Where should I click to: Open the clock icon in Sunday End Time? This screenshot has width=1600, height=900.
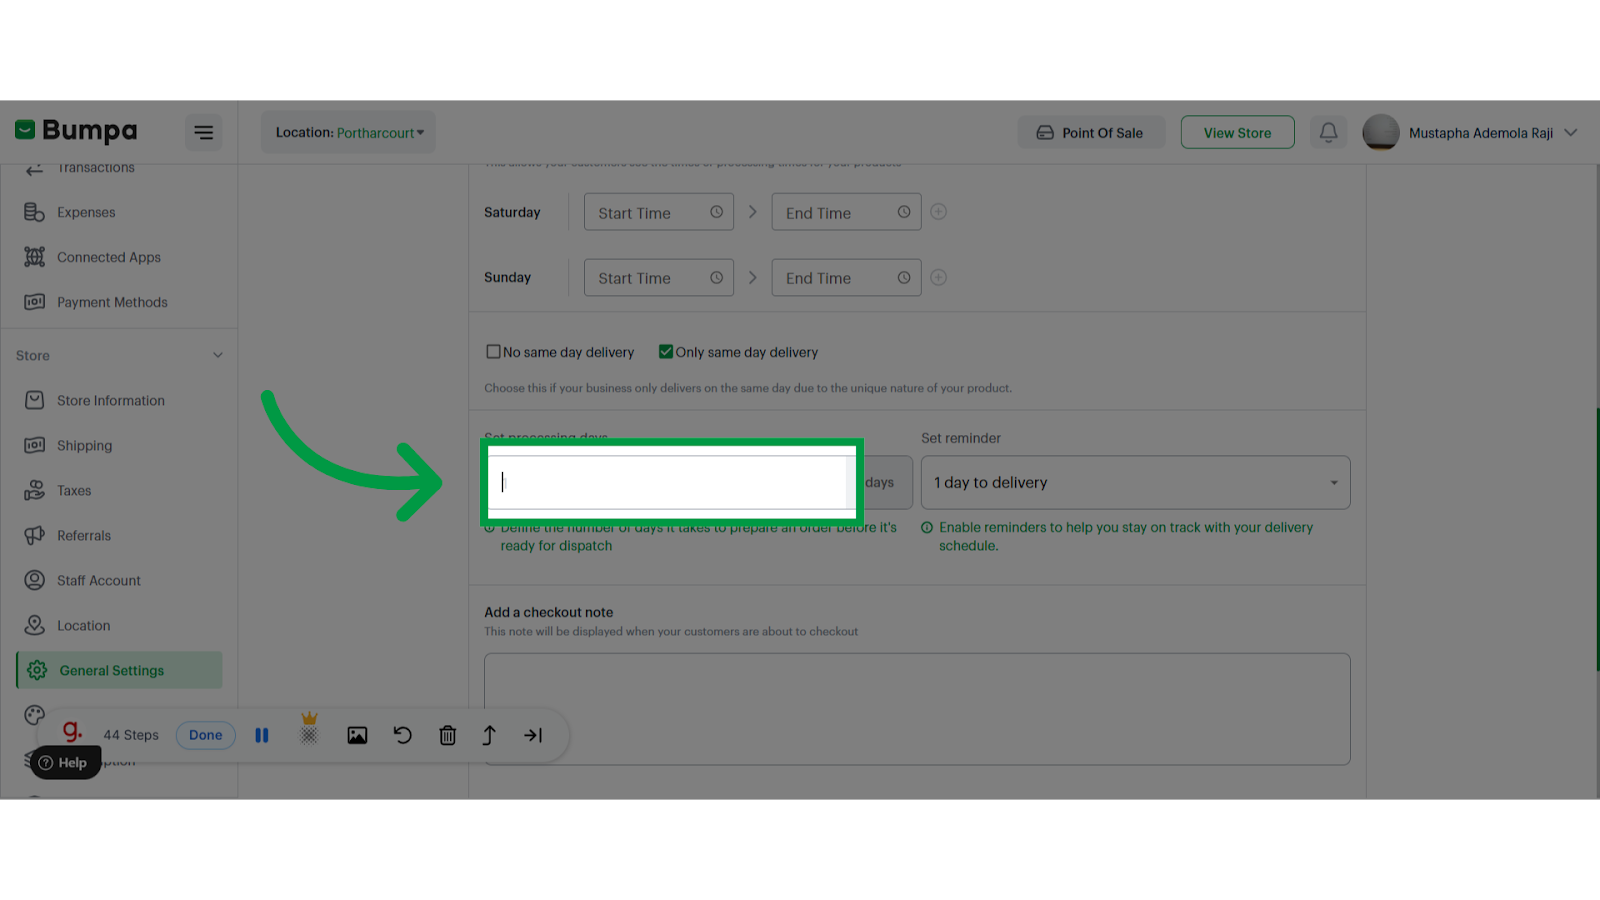coord(904,277)
